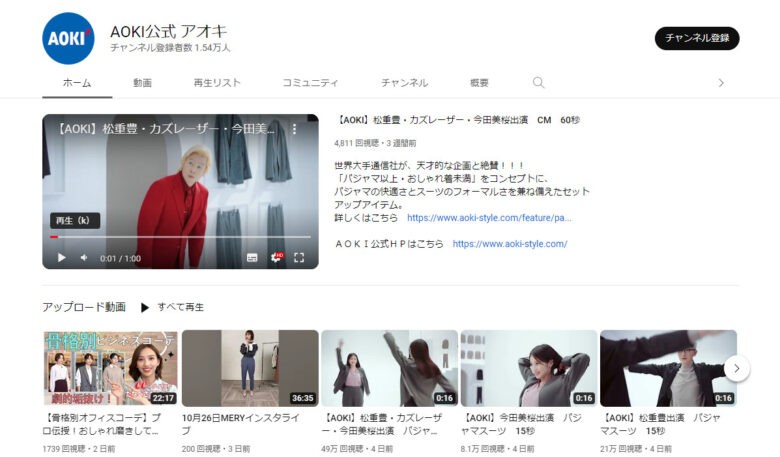Open the チャンネル tab
Image resolution: width=780 pixels, height=457 pixels.
coord(404,83)
